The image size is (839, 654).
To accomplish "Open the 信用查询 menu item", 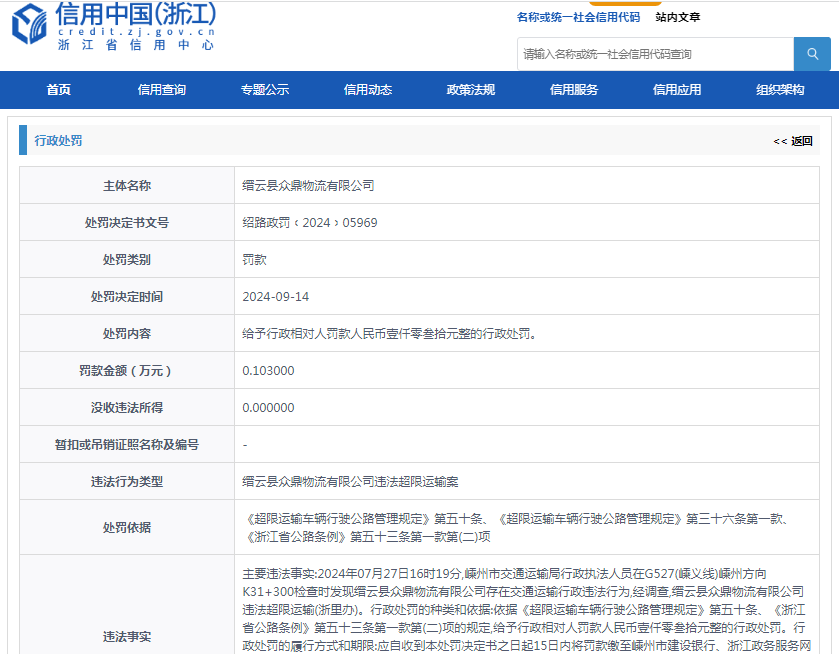I will [x=162, y=90].
